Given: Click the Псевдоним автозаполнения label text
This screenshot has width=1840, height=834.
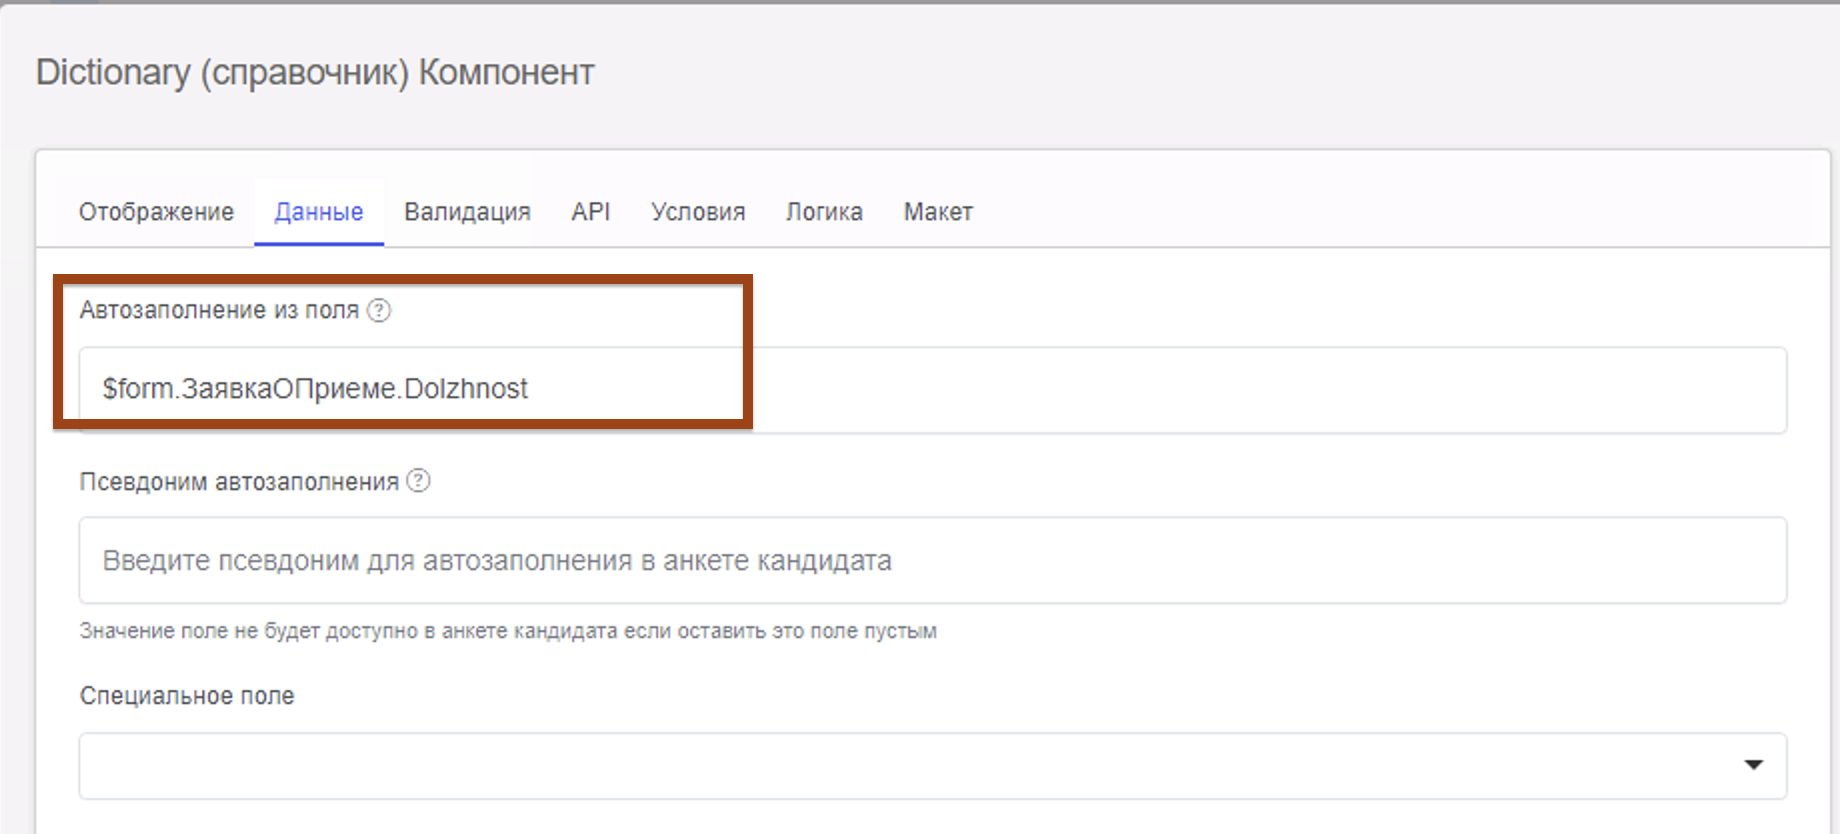Looking at the screenshot, I should (239, 482).
